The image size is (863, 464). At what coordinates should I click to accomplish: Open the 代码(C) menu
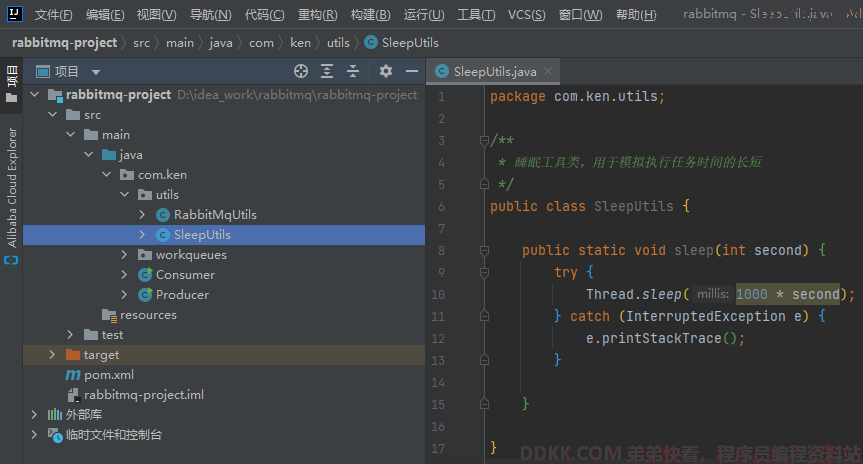(x=264, y=15)
